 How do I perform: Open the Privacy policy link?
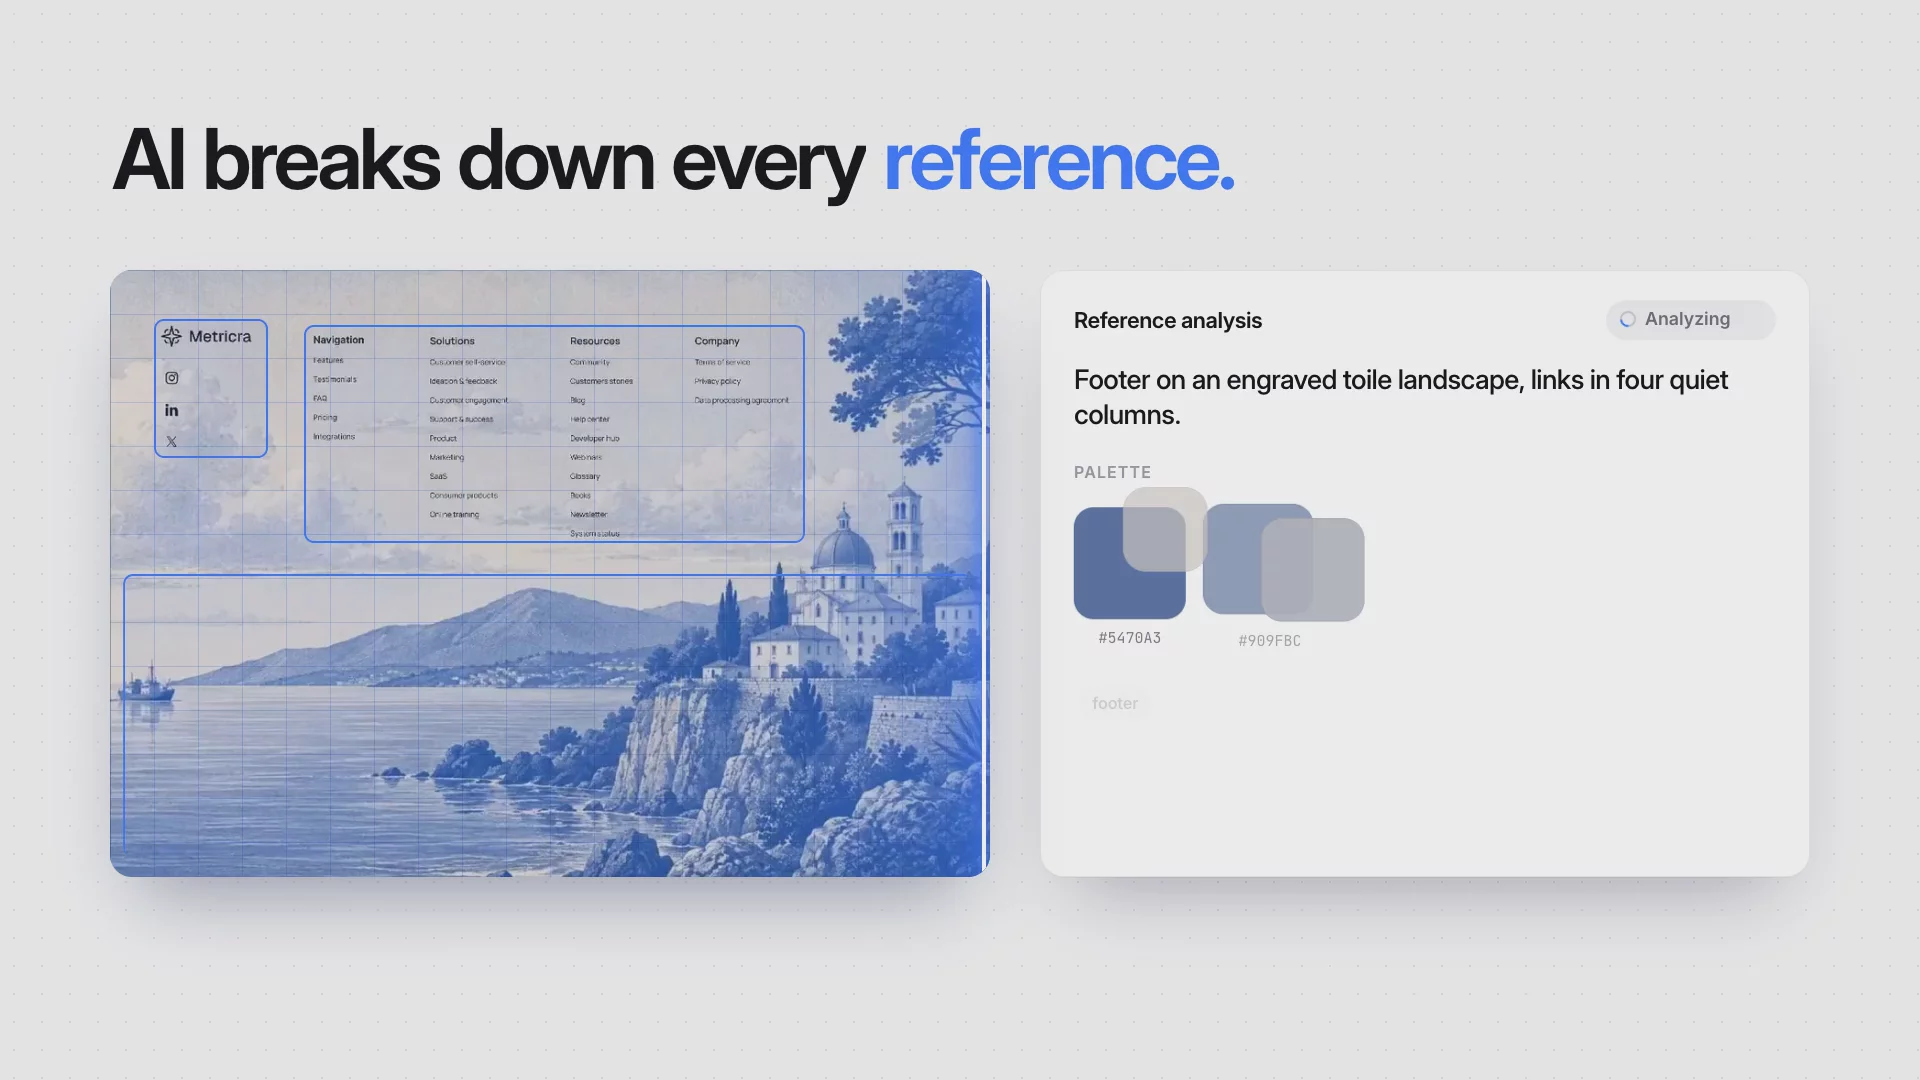[x=718, y=381]
